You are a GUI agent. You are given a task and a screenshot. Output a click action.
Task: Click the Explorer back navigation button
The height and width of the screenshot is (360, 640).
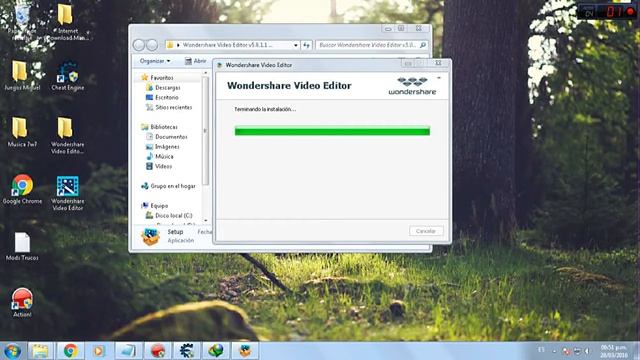pyautogui.click(x=139, y=45)
